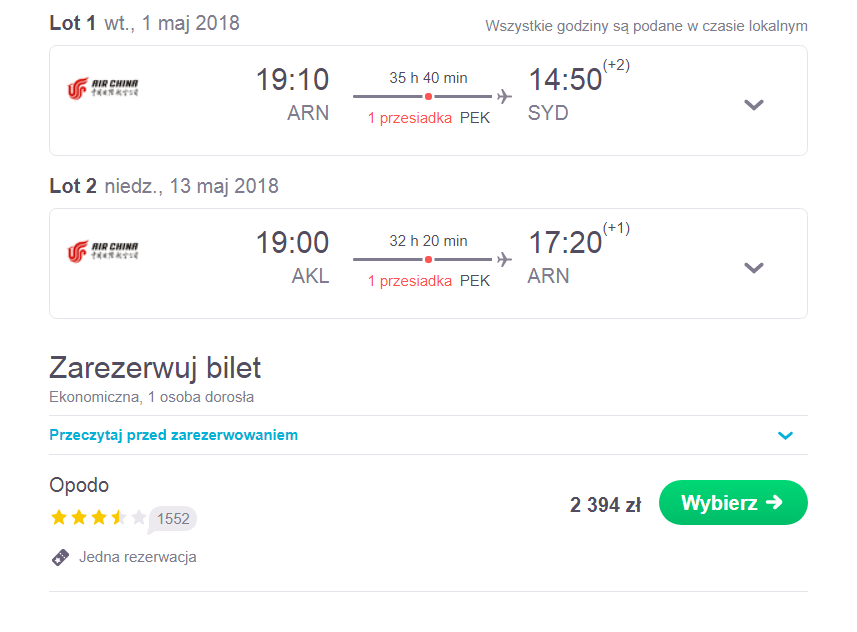Select the Lot 1 departure time 19:10
The height and width of the screenshot is (632, 857).
(x=292, y=80)
